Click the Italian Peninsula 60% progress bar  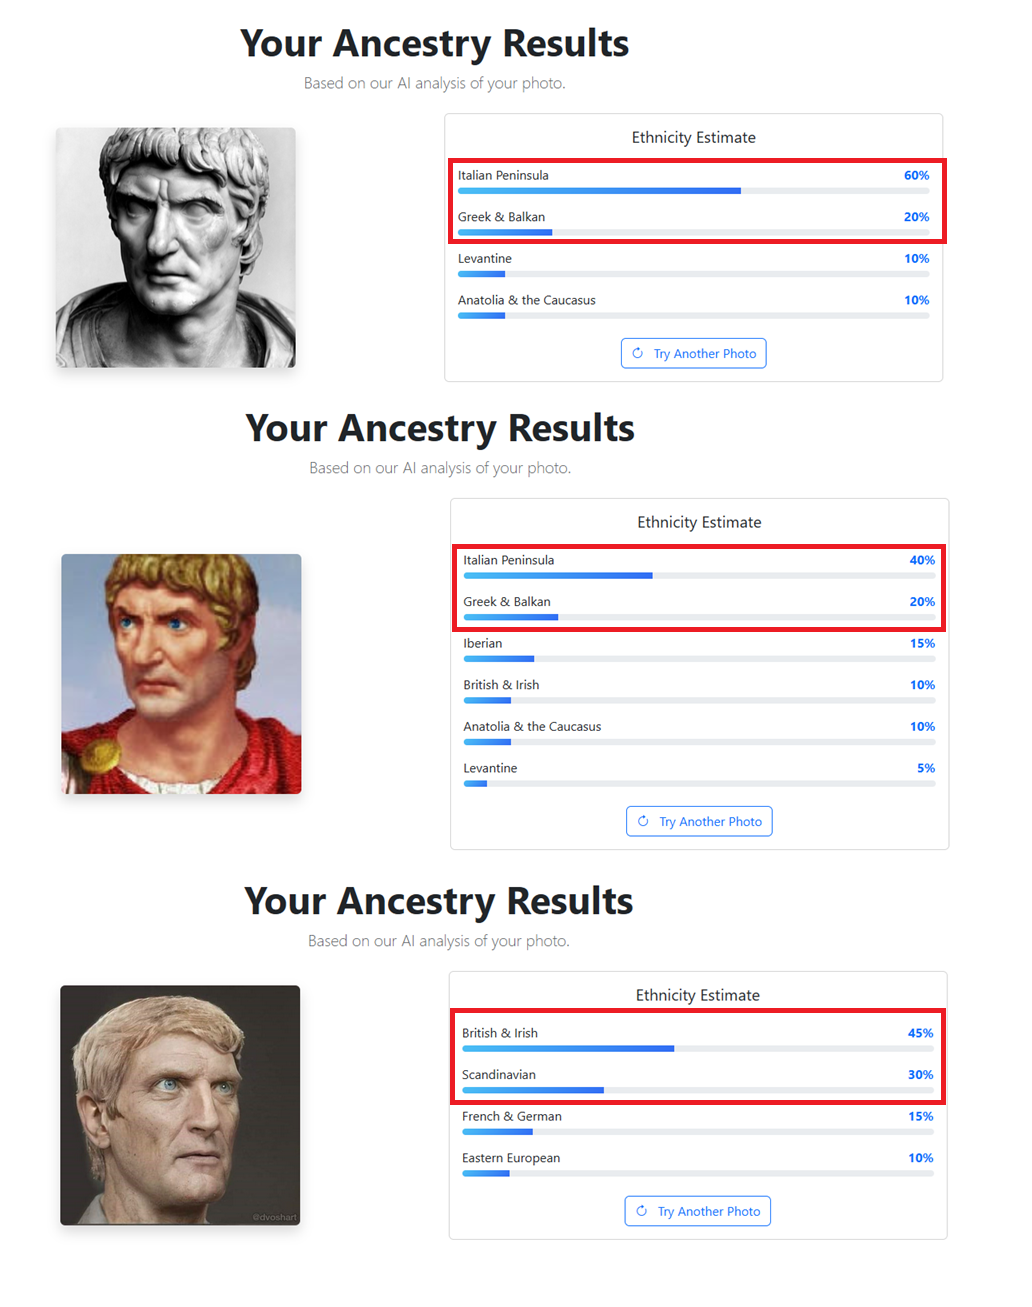click(x=694, y=191)
